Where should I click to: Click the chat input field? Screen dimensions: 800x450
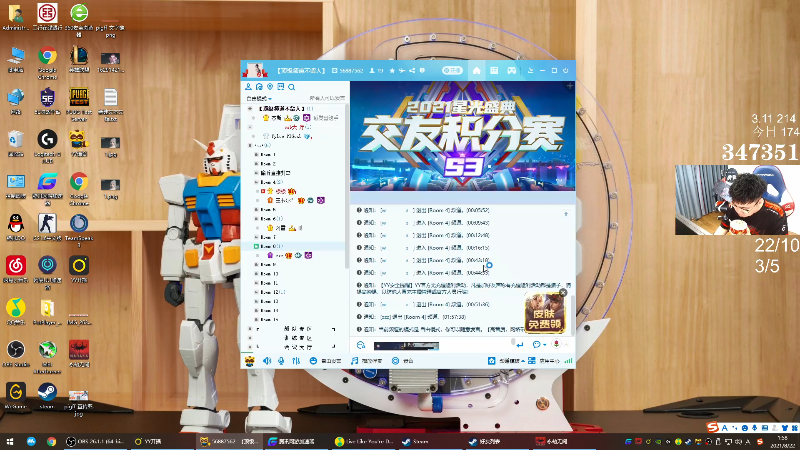point(439,345)
